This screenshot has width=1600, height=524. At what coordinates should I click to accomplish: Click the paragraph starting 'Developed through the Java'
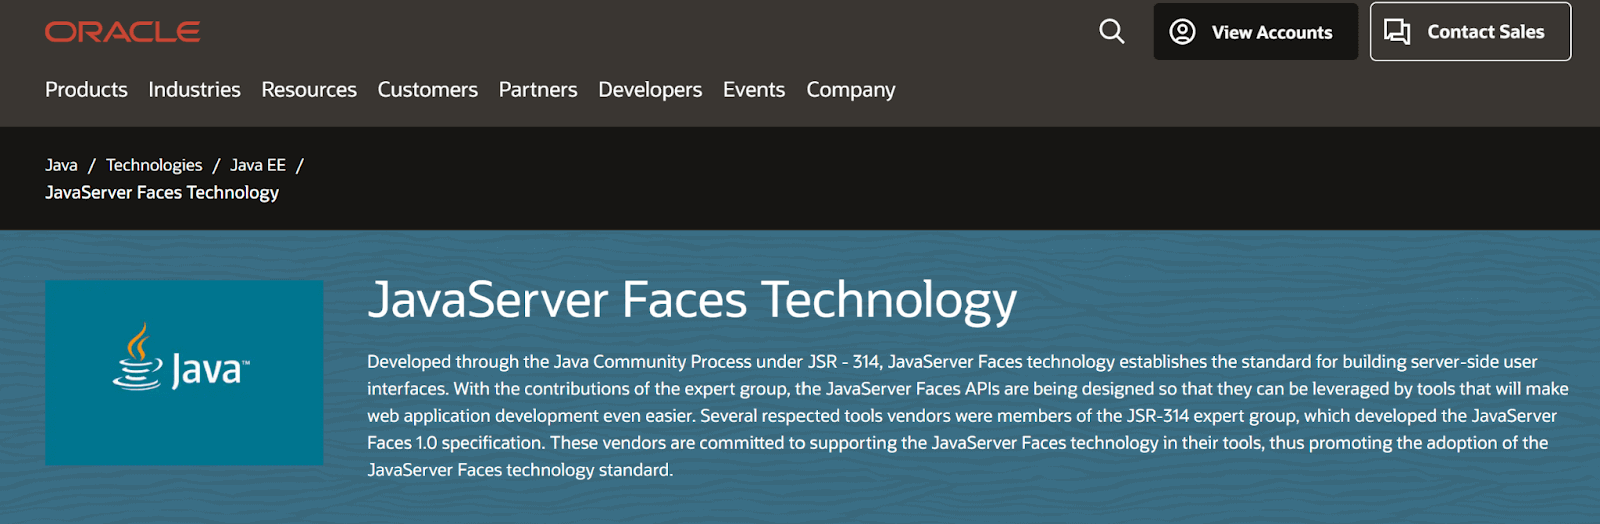tap(967, 415)
